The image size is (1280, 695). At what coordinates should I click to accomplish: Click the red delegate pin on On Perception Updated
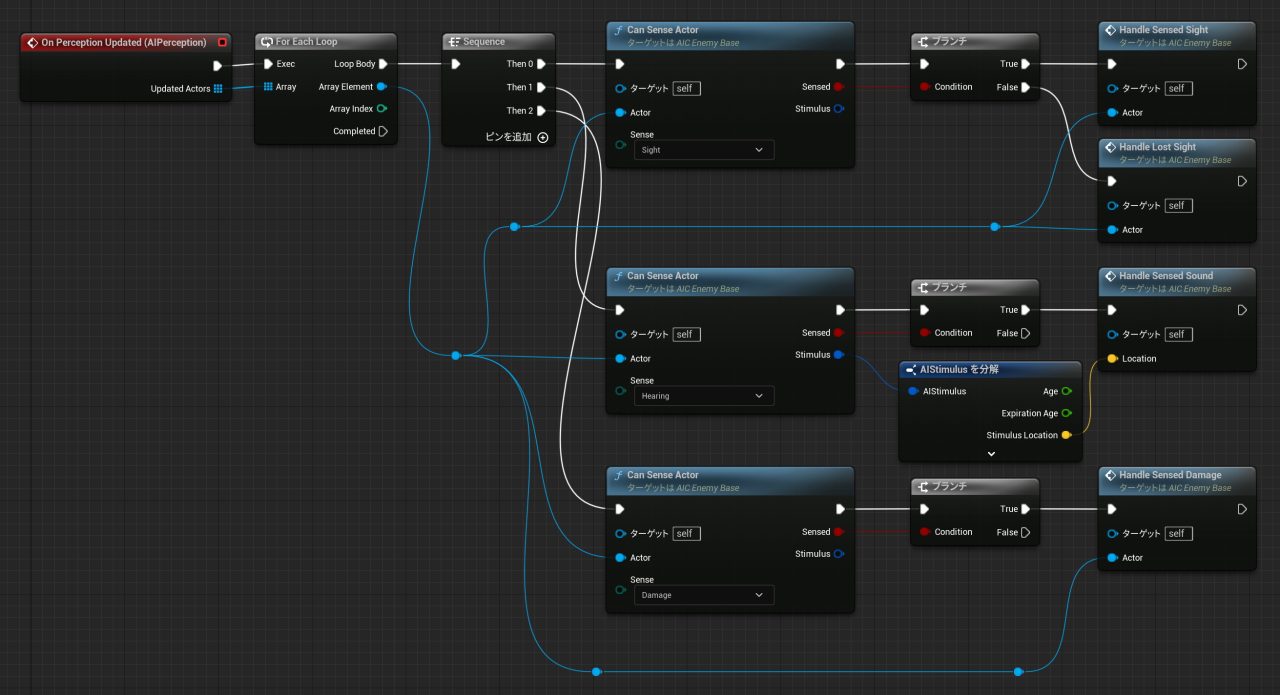[x=222, y=43]
